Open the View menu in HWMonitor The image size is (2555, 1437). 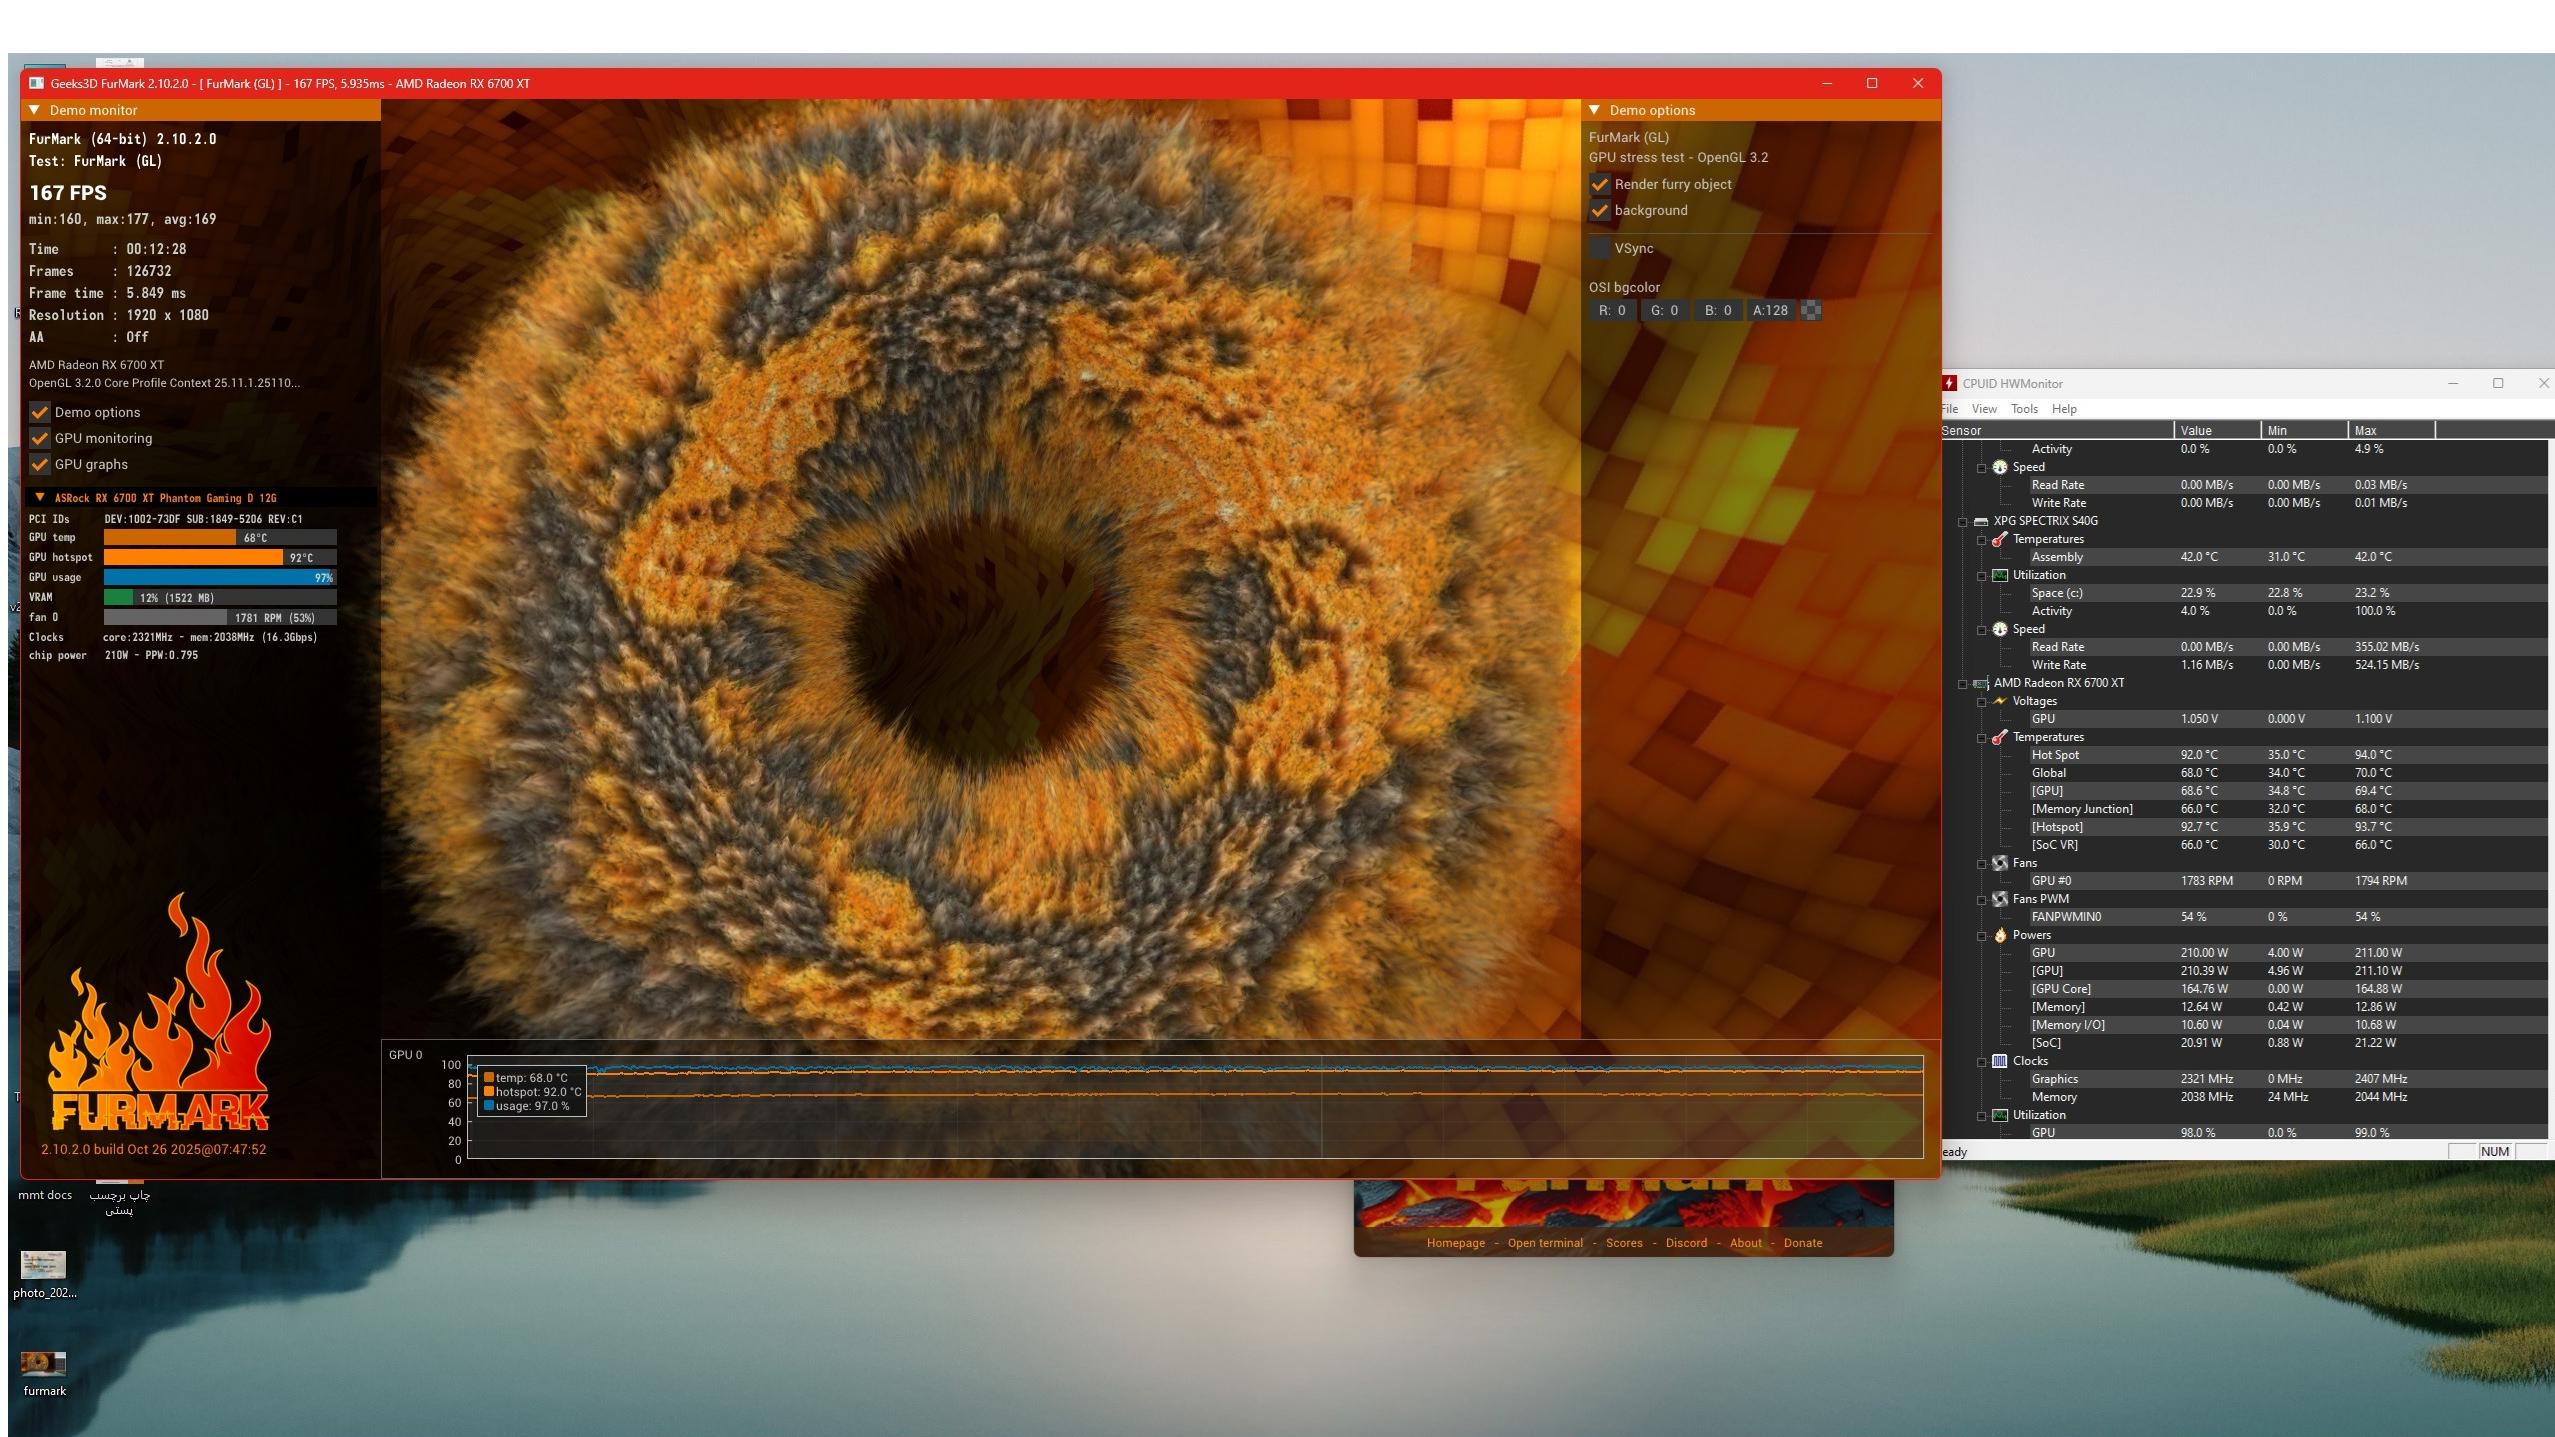pyautogui.click(x=1984, y=409)
